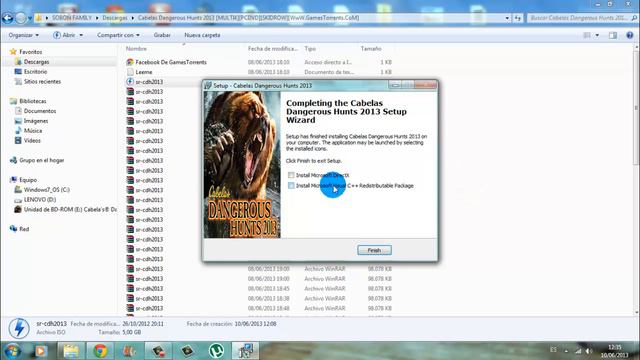640x360 pixels.
Task: Click the refresh button beside address bar
Action: [x=518, y=18]
